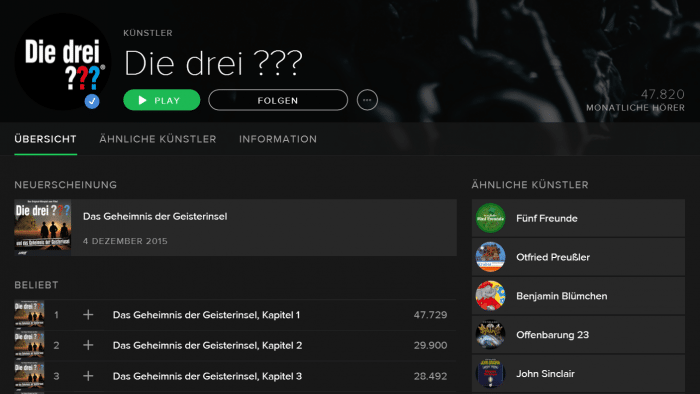The image size is (700, 394).
Task: Click the blue verified artist checkmark badge
Action: click(92, 101)
